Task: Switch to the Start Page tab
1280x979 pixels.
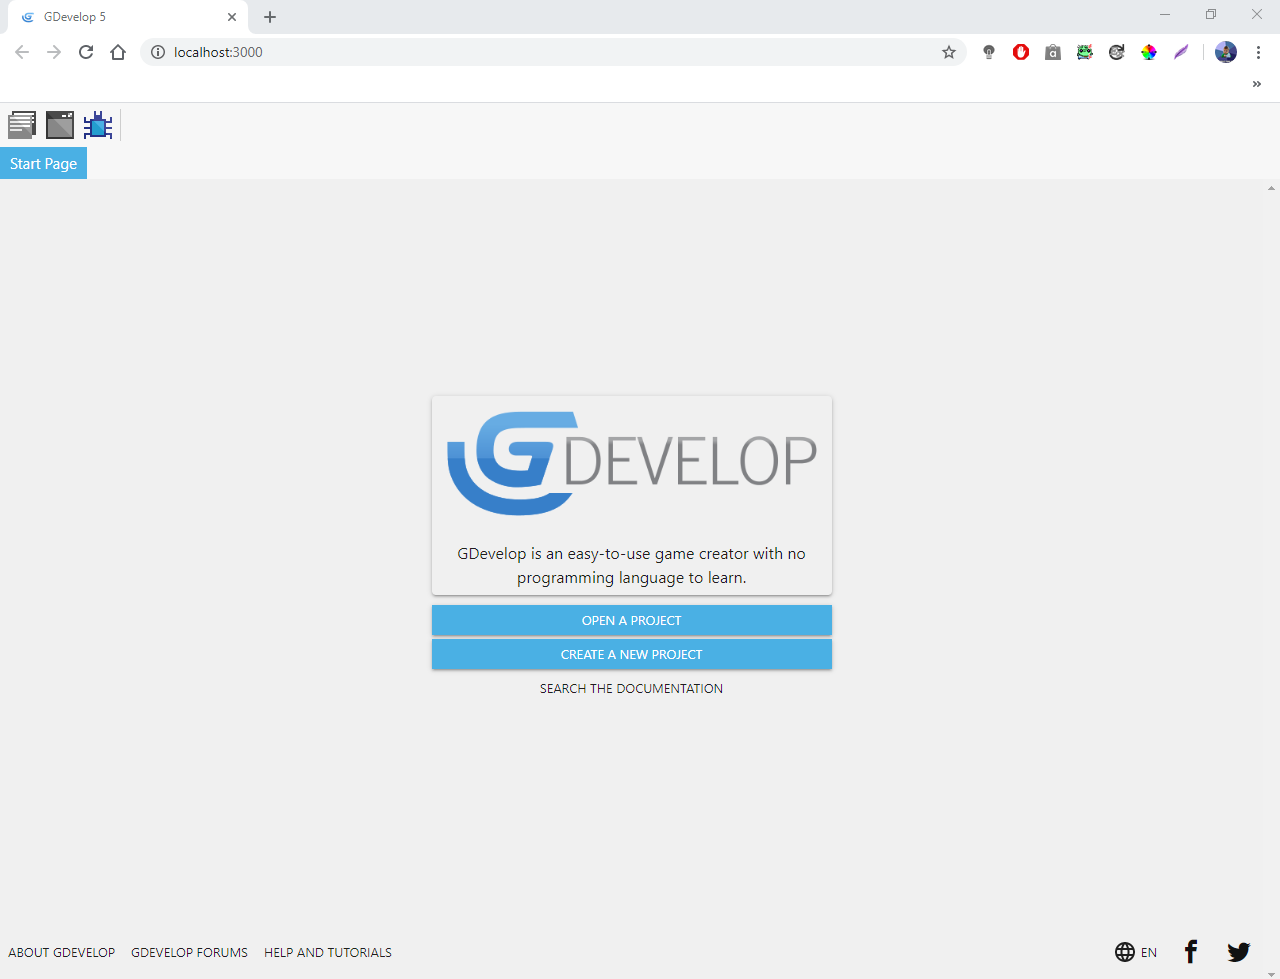Action: [x=43, y=163]
